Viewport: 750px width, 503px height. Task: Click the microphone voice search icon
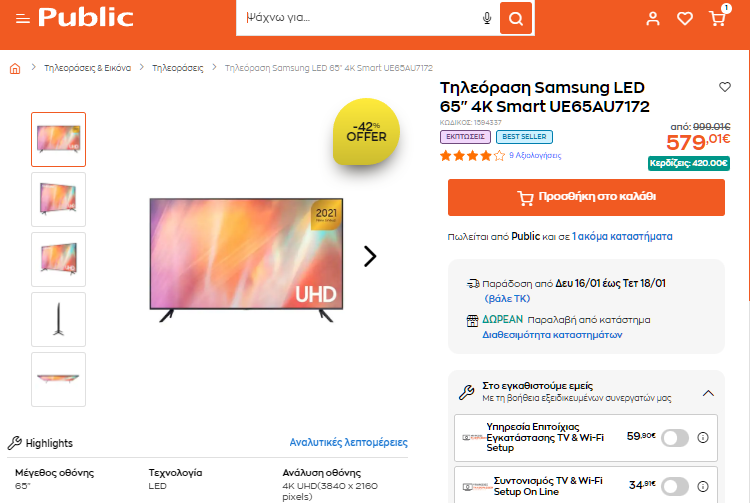coord(487,18)
